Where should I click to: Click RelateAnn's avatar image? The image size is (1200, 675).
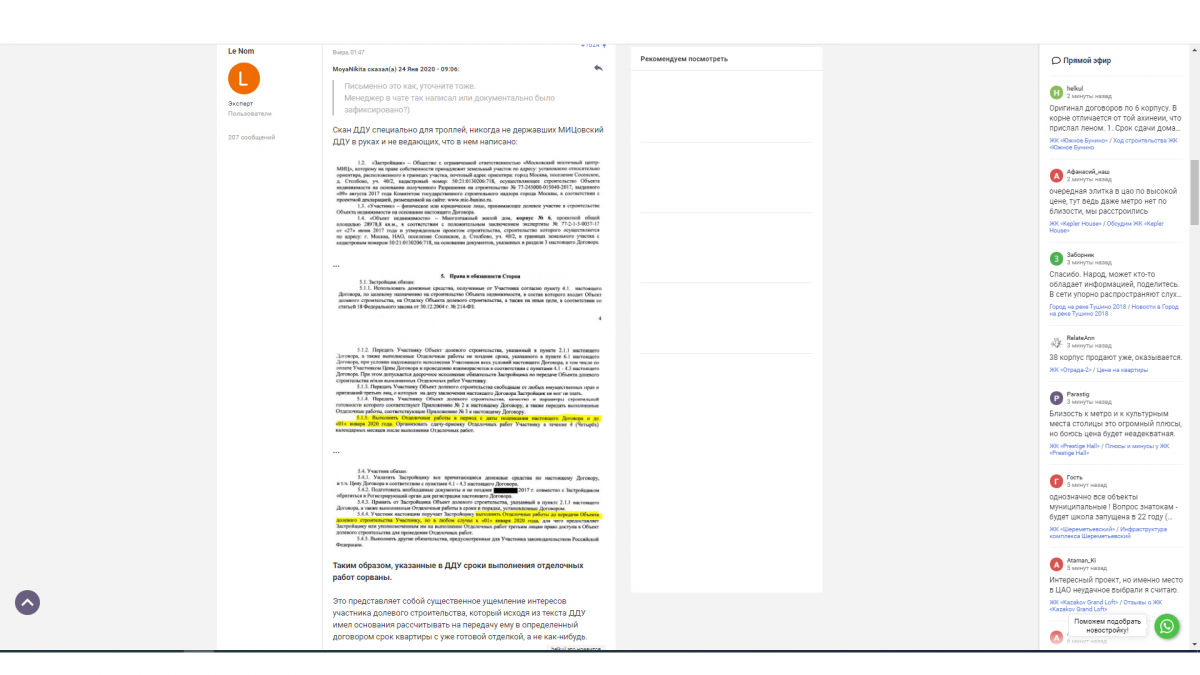pyautogui.click(x=1056, y=341)
